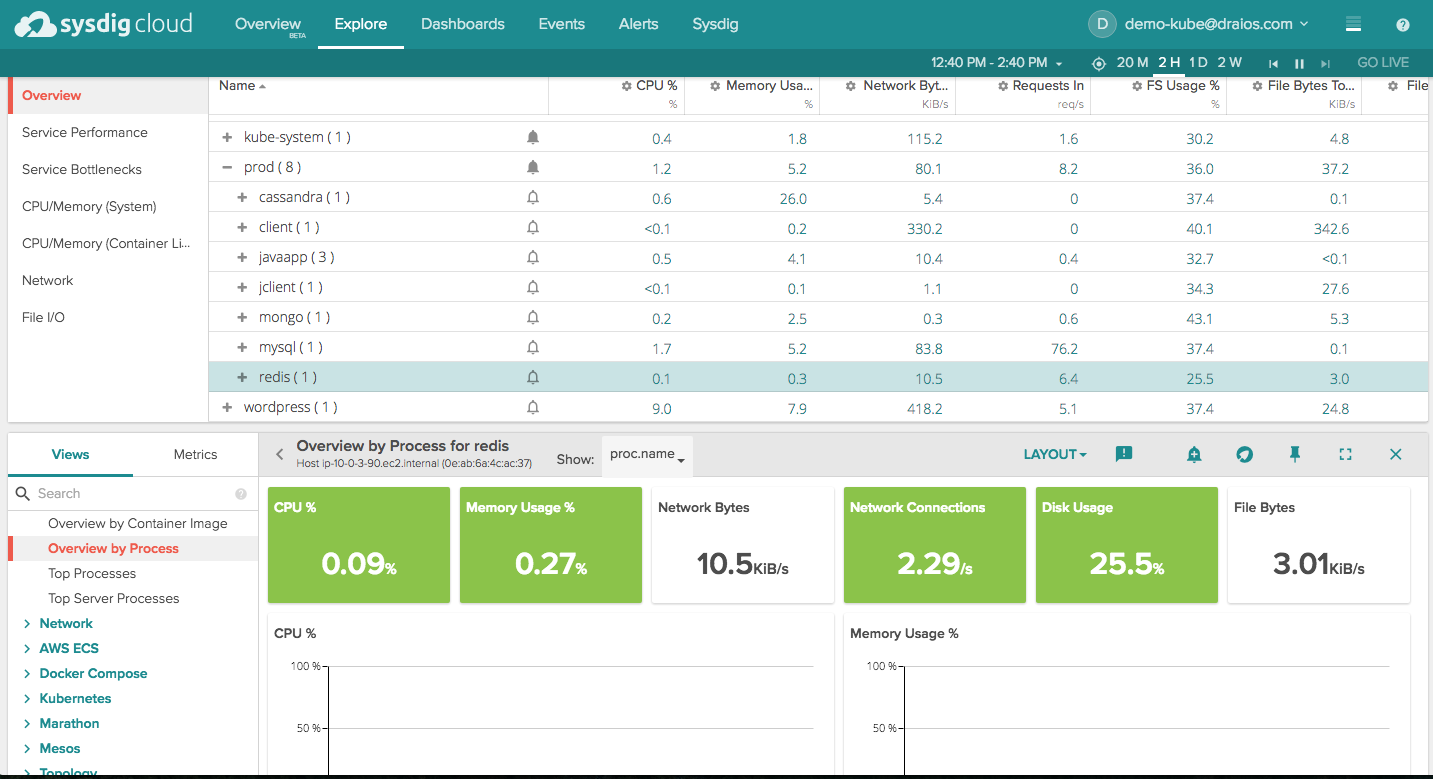Sort the table by Name column
Screen dimensions: 1433x779
242,86
